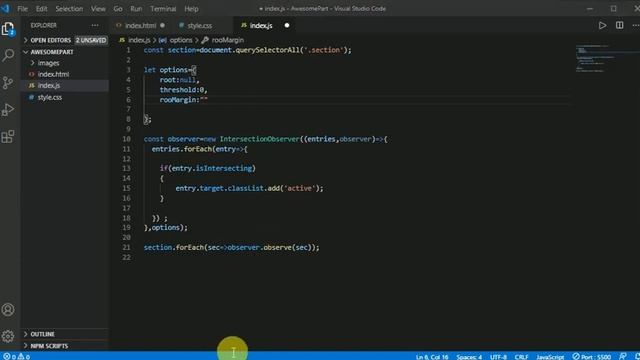Screen dimensions: 640x360
Task: Open the View menu
Action: point(98,9)
